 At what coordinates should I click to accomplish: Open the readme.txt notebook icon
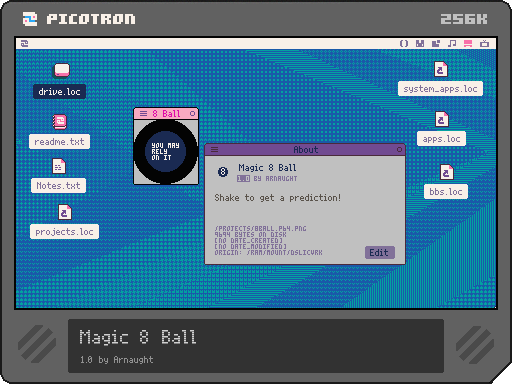[60, 121]
